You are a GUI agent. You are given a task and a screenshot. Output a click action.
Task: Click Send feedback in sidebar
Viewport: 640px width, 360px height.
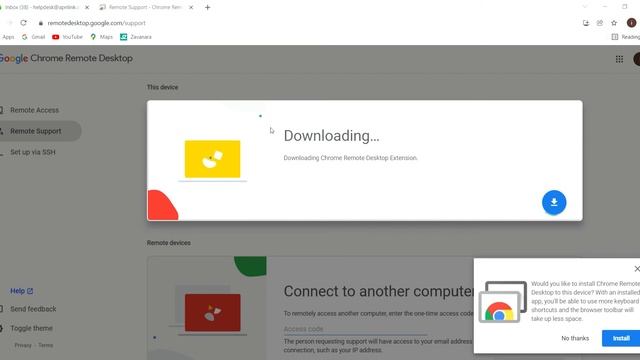(x=33, y=309)
